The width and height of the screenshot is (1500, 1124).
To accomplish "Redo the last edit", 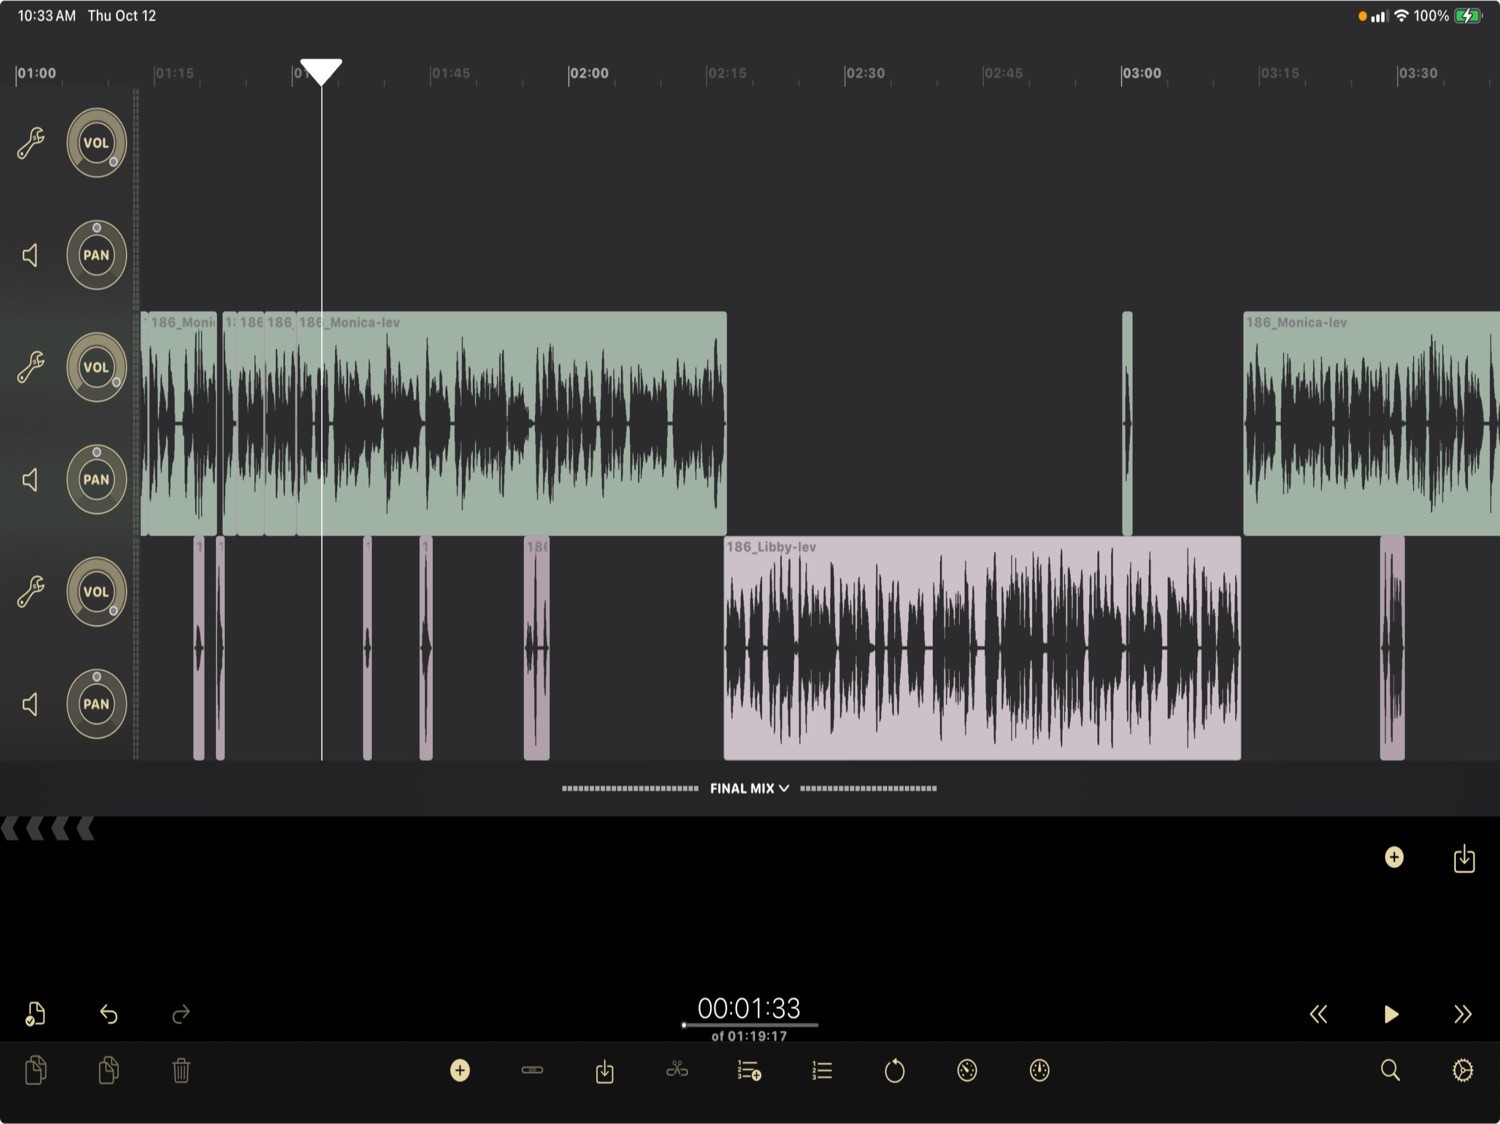I will (x=181, y=1014).
